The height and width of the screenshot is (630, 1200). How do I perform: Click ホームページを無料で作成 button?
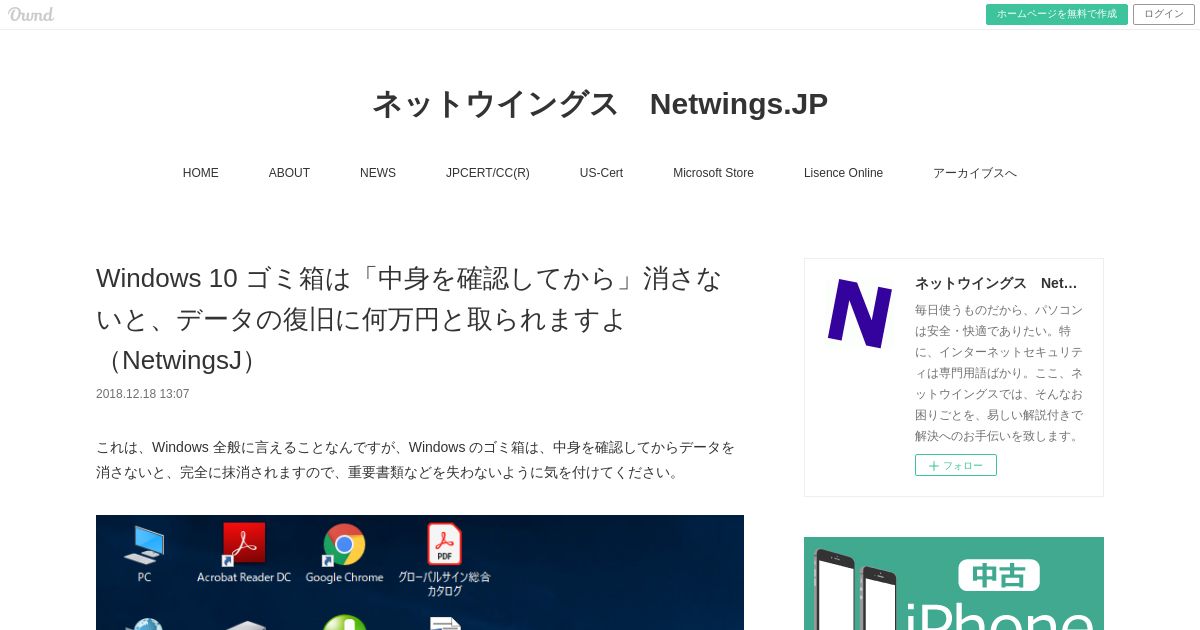pyautogui.click(x=1056, y=14)
